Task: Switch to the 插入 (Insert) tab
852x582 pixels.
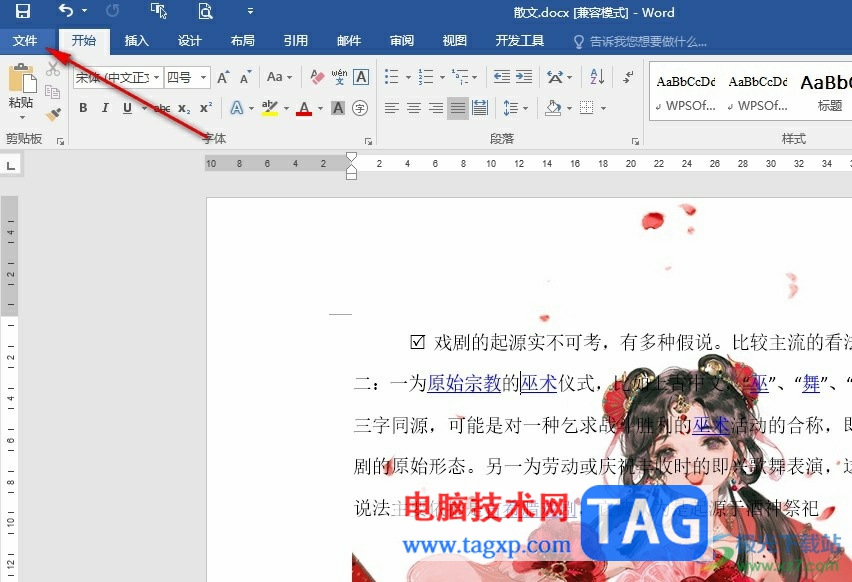Action: (x=136, y=41)
